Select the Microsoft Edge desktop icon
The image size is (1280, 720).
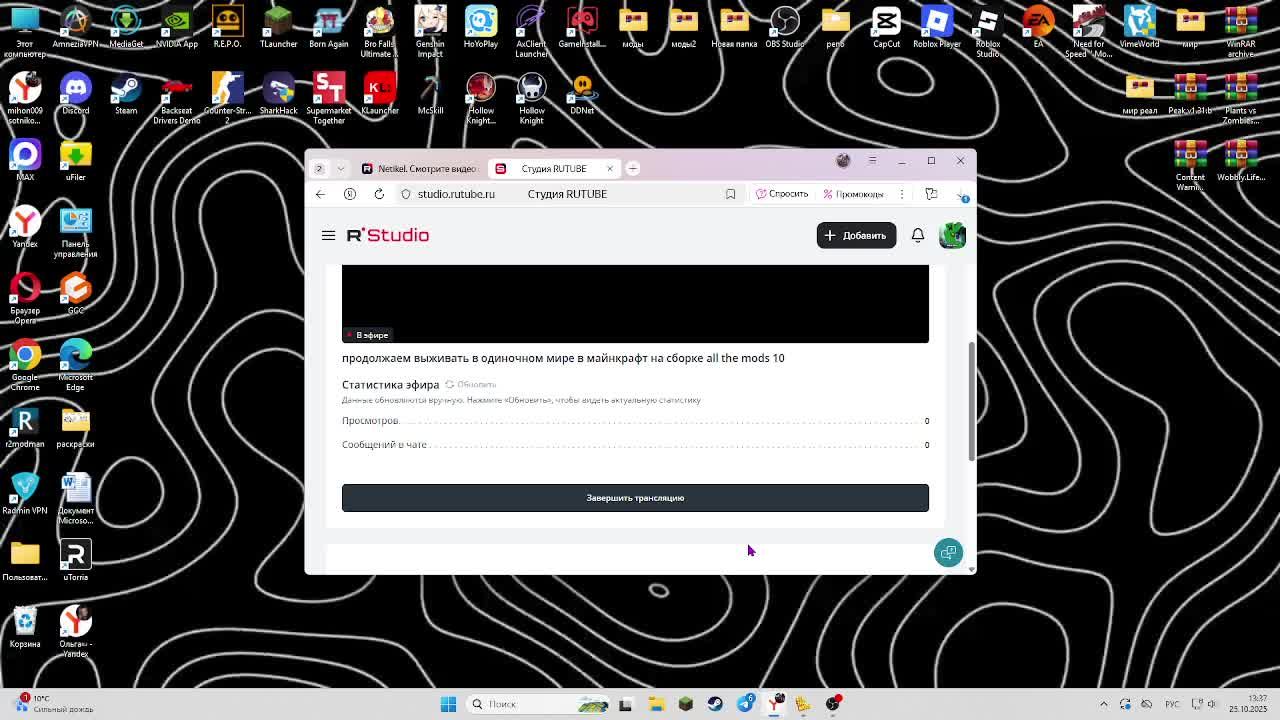[x=75, y=365]
